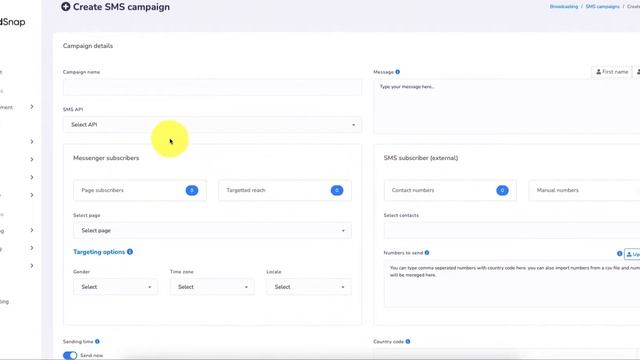Viewport: 640px width, 360px height.
Task: Open SMS campaigns breadcrumb link
Action: point(602,7)
